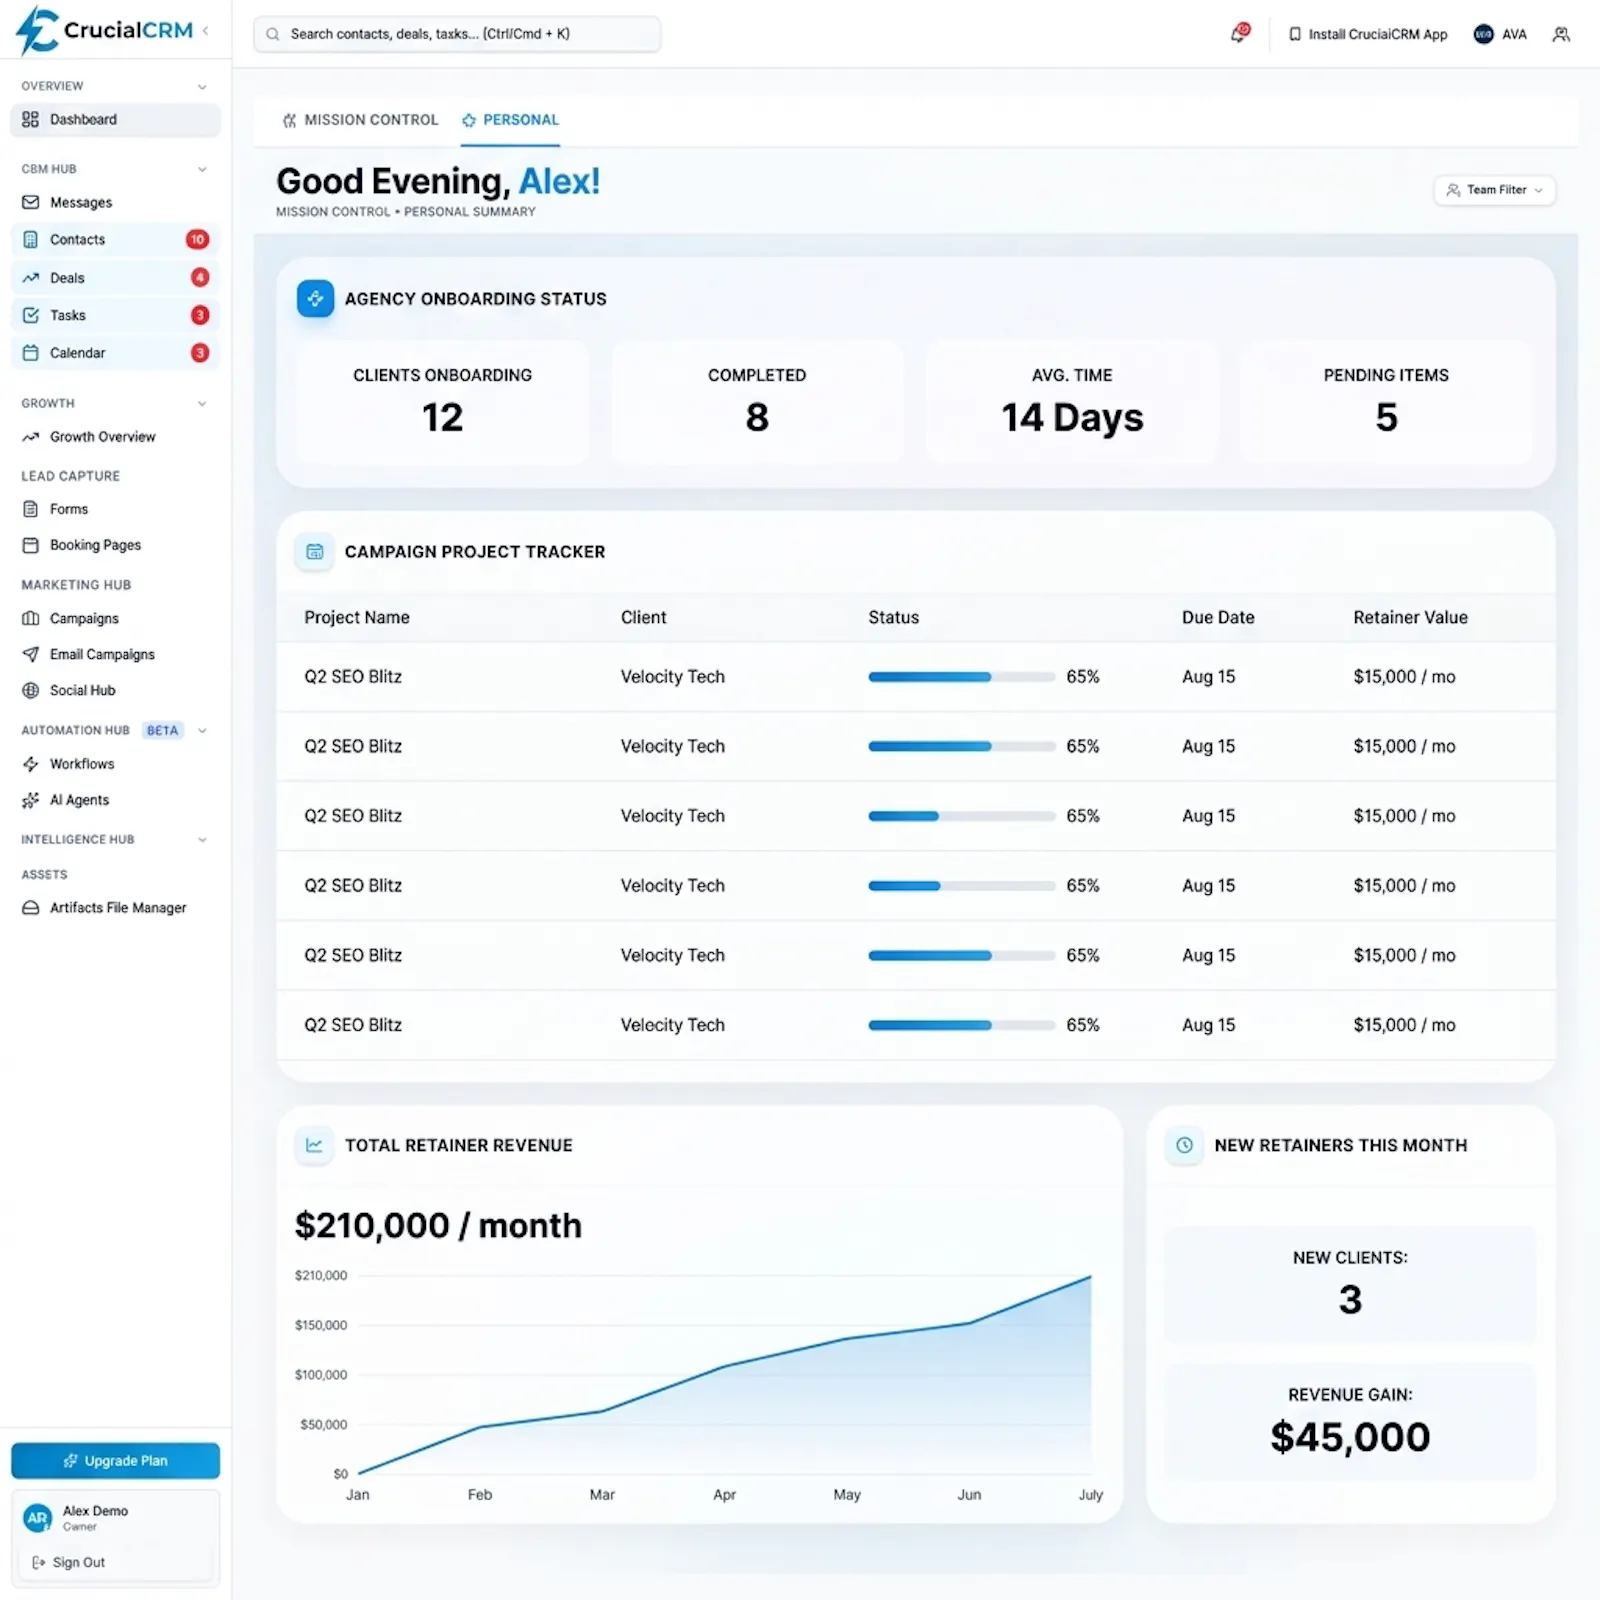Click the Upgrade Plan button
The width and height of the screenshot is (1600, 1600).
pyautogui.click(x=115, y=1461)
